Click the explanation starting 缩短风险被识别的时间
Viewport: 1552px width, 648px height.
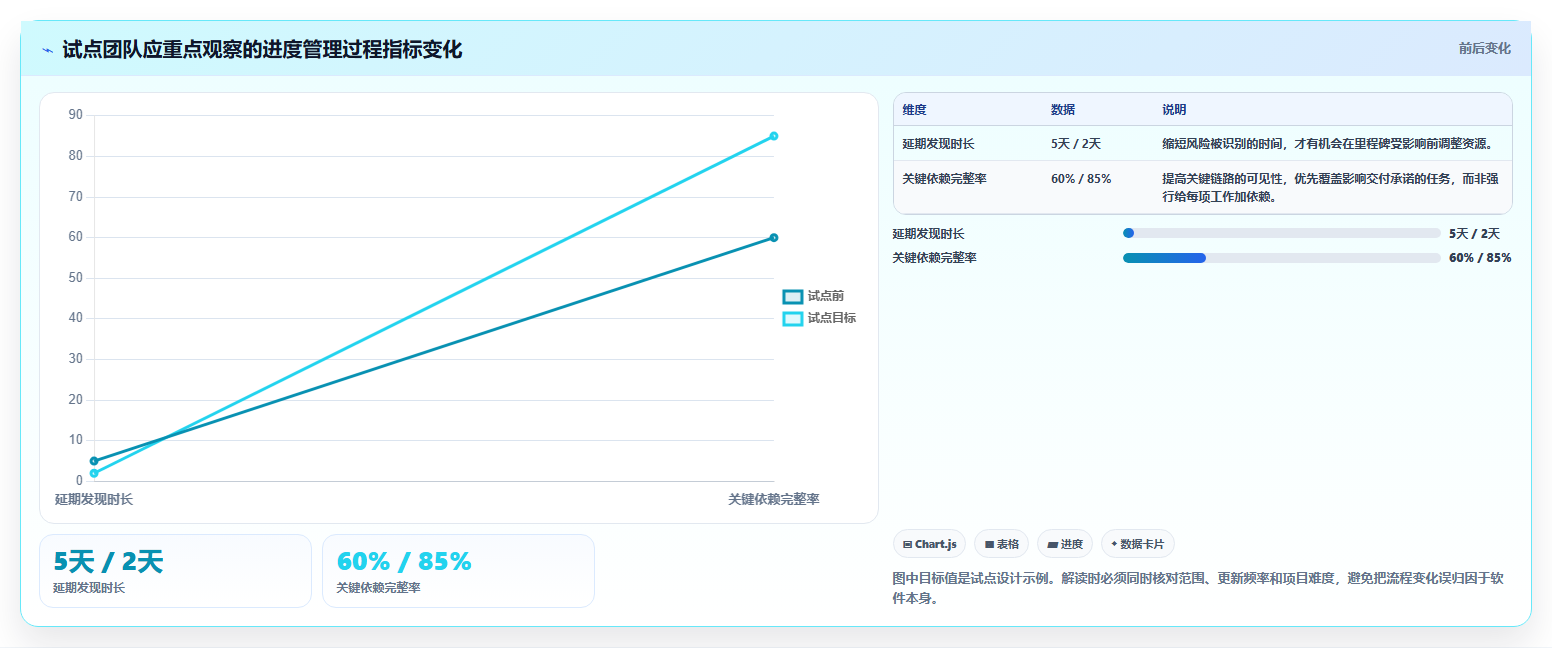click(x=1328, y=144)
